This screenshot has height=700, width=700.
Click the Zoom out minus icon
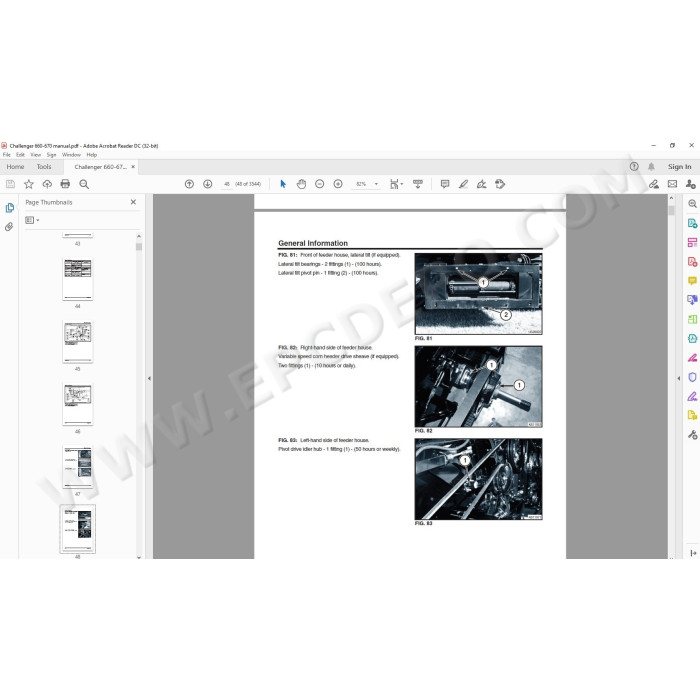coord(319,184)
